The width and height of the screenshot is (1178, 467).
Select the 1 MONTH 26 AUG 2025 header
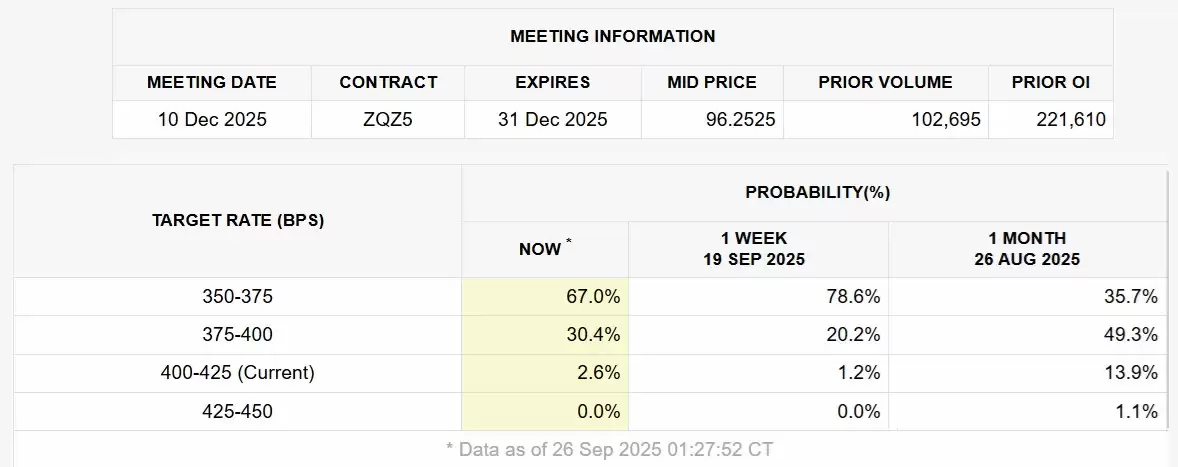tap(1027, 249)
